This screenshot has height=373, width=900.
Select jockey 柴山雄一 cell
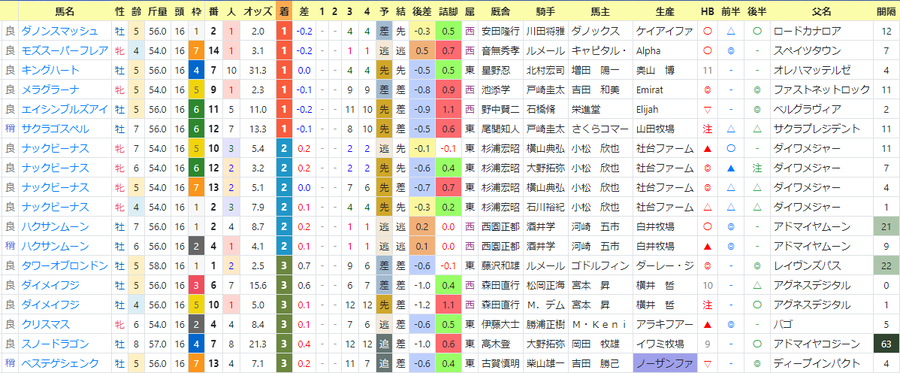coord(546,363)
